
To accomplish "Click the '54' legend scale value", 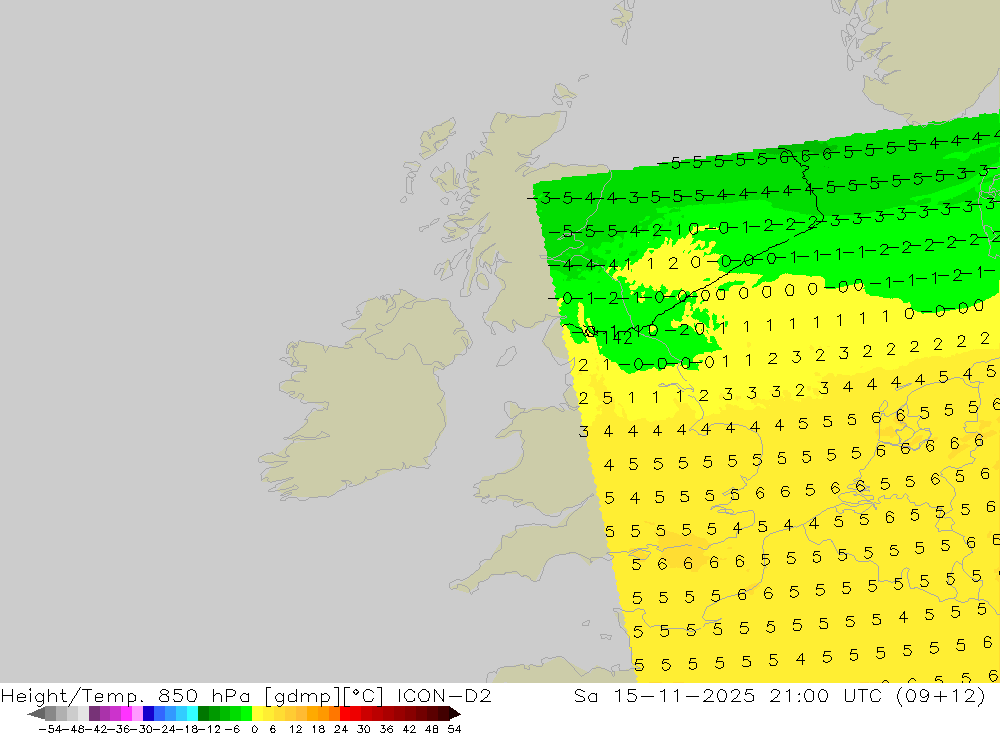I will pyautogui.click(x=454, y=729).
